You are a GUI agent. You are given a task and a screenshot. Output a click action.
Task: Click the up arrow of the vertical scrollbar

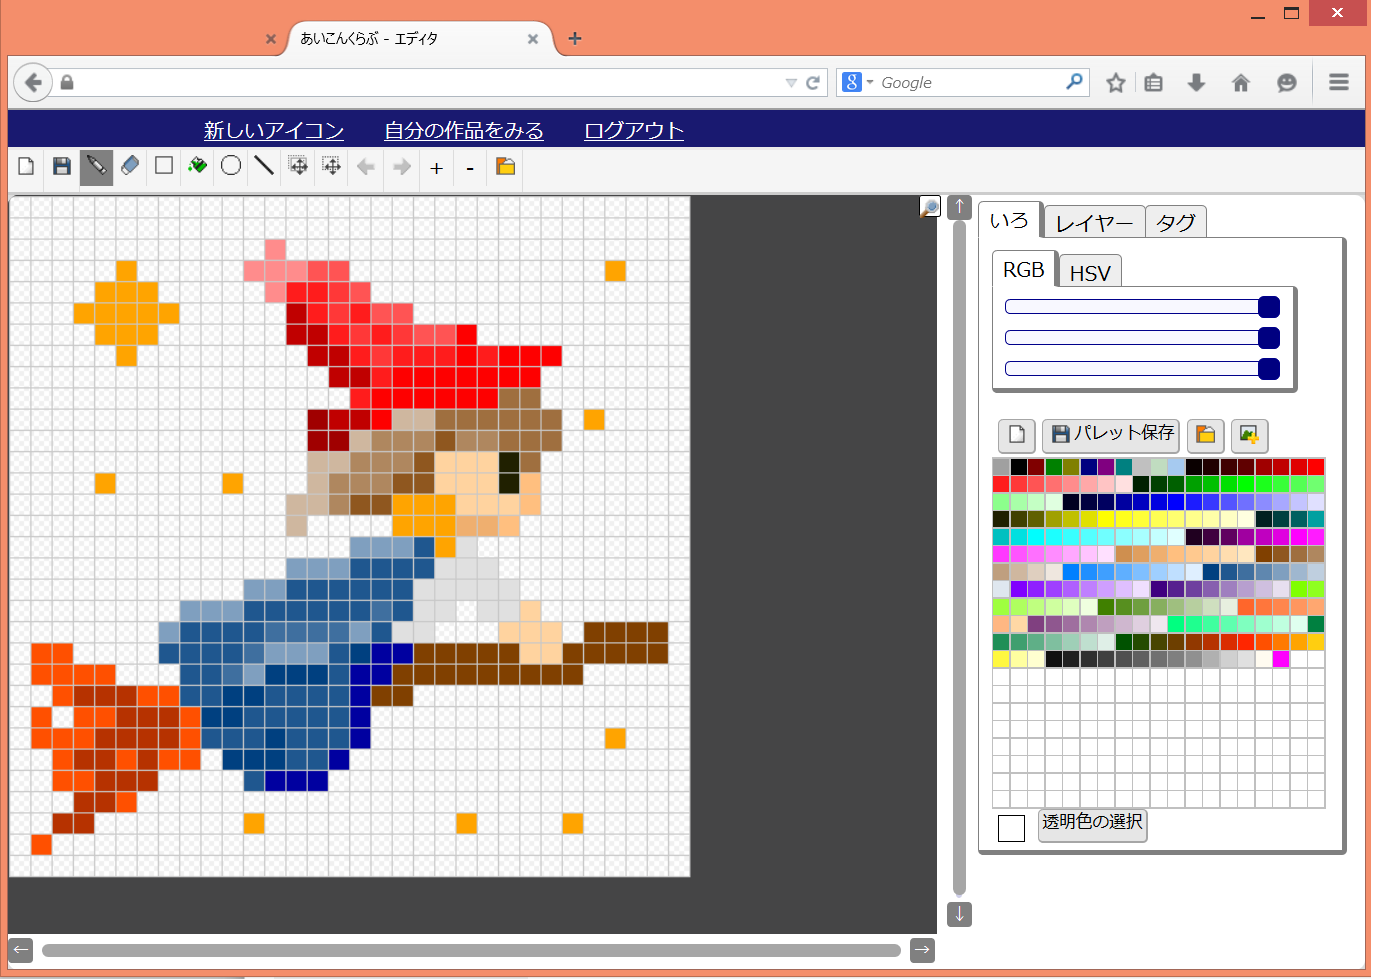(960, 207)
